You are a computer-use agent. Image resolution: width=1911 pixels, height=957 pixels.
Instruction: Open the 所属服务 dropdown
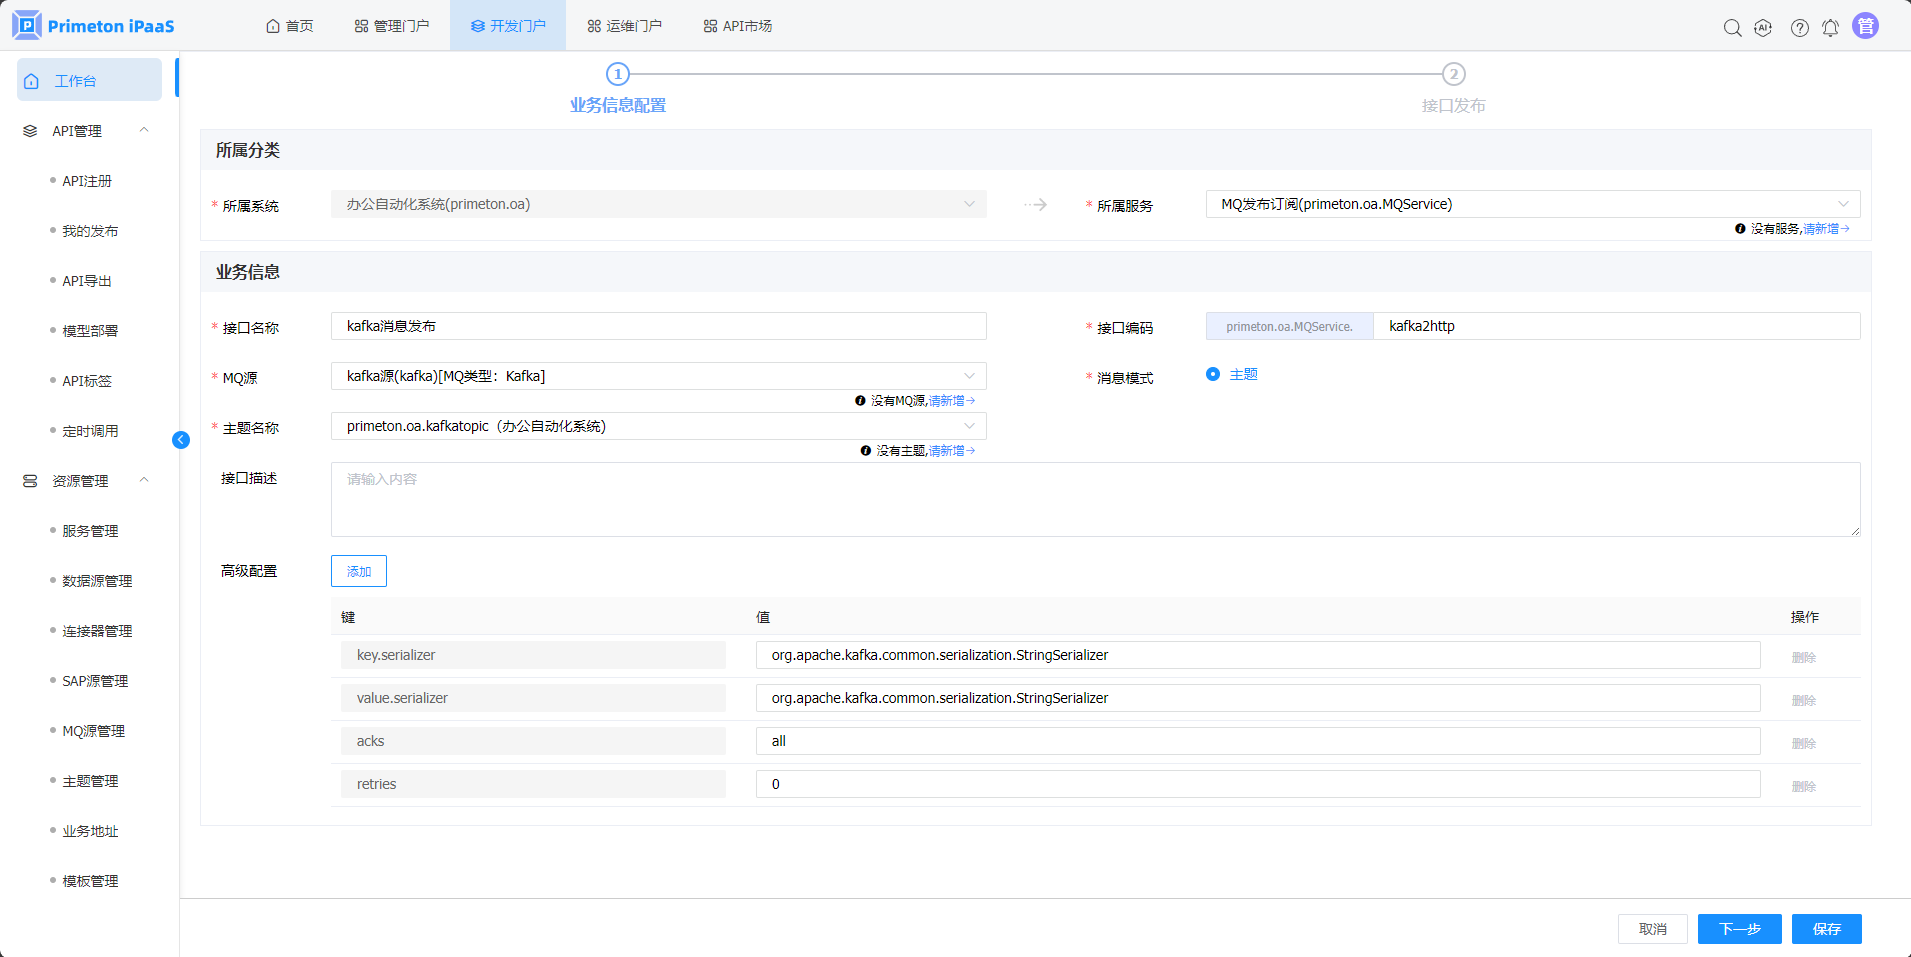[1532, 204]
